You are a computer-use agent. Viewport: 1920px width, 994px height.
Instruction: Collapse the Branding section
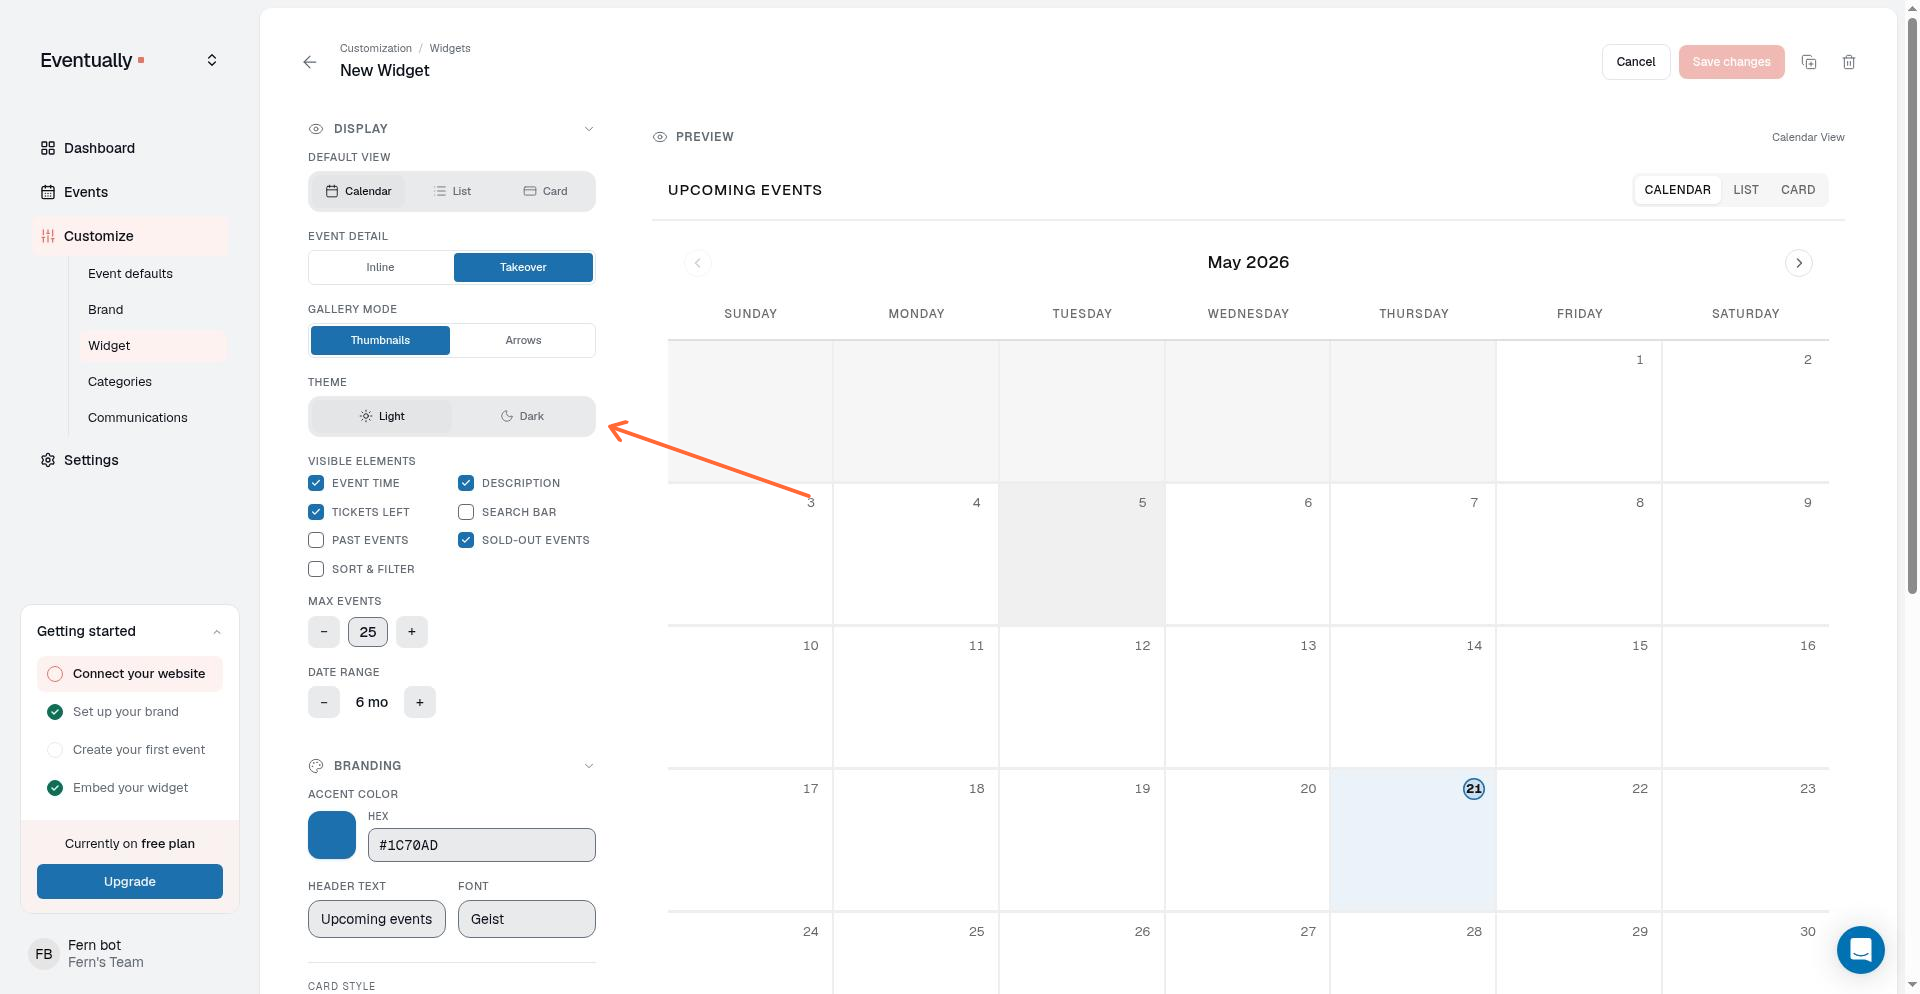589,766
